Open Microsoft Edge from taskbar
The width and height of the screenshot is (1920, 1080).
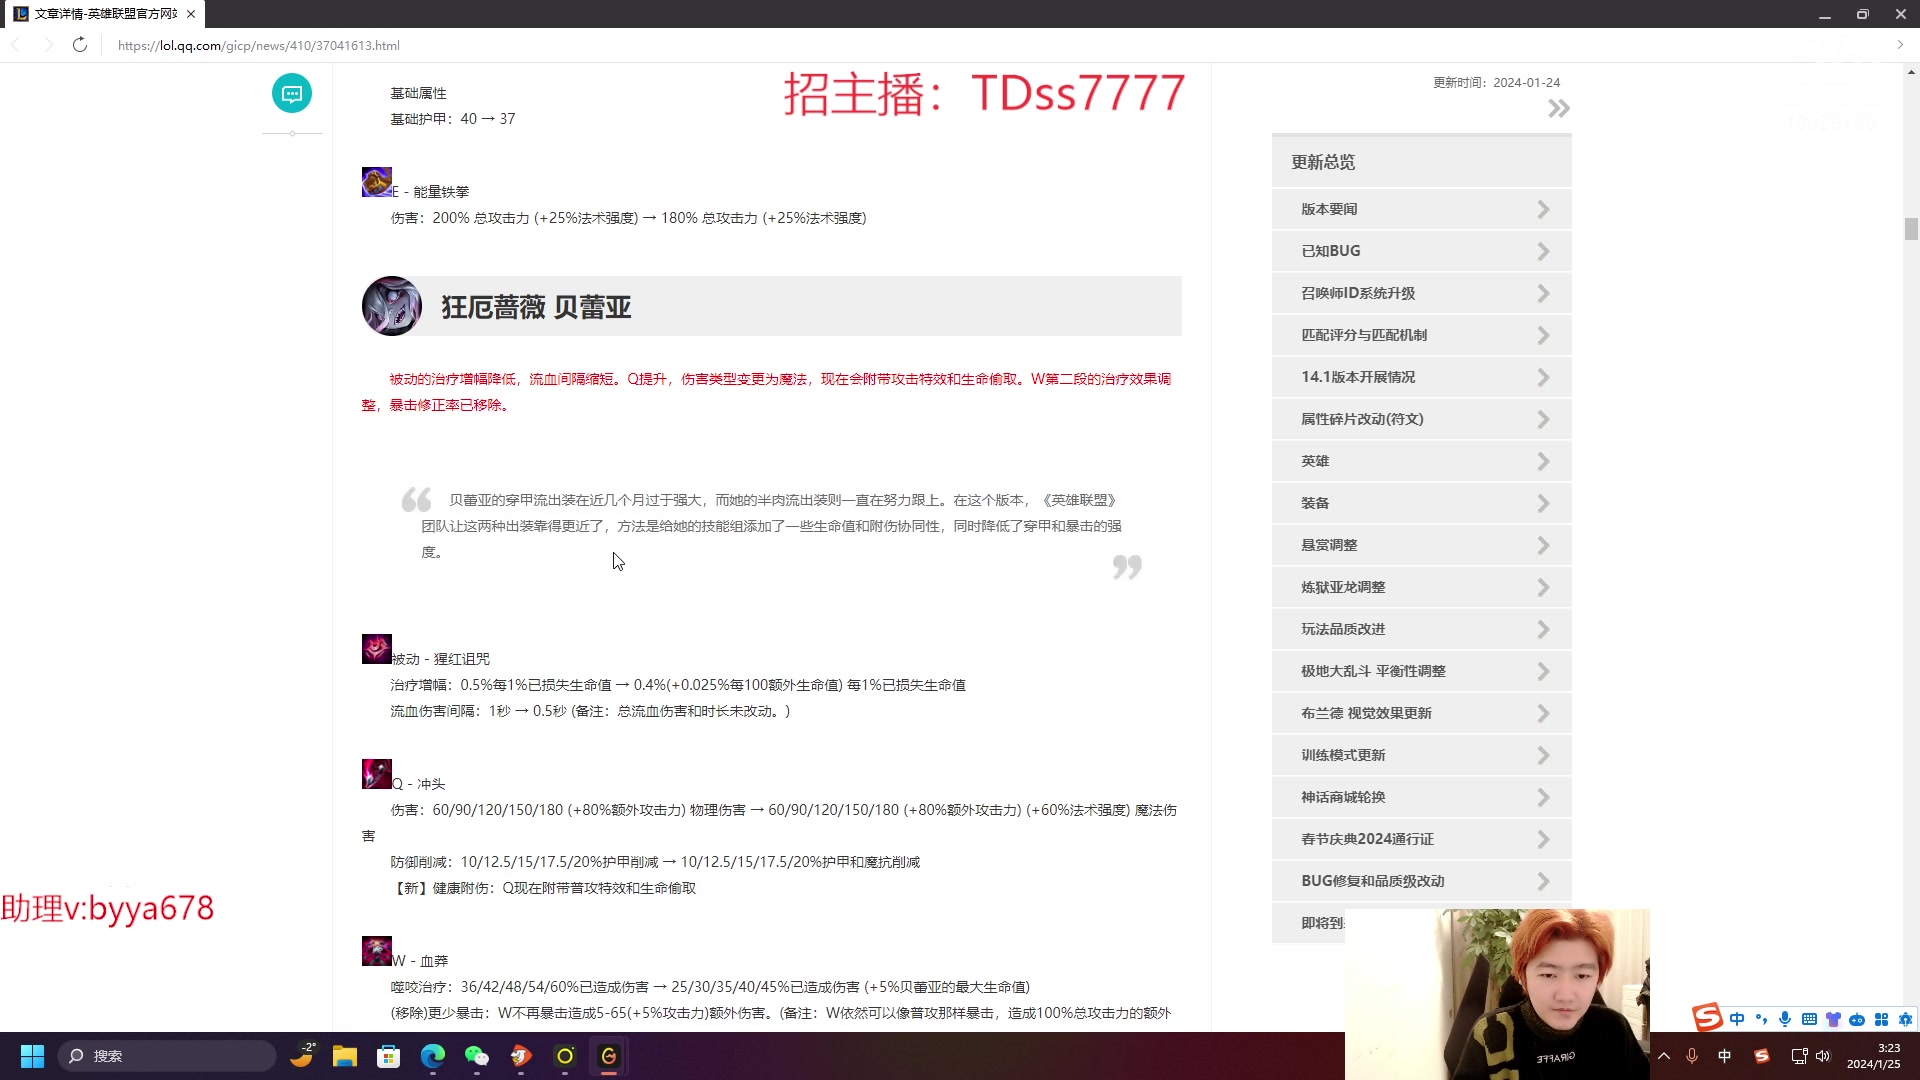pyautogui.click(x=433, y=1056)
